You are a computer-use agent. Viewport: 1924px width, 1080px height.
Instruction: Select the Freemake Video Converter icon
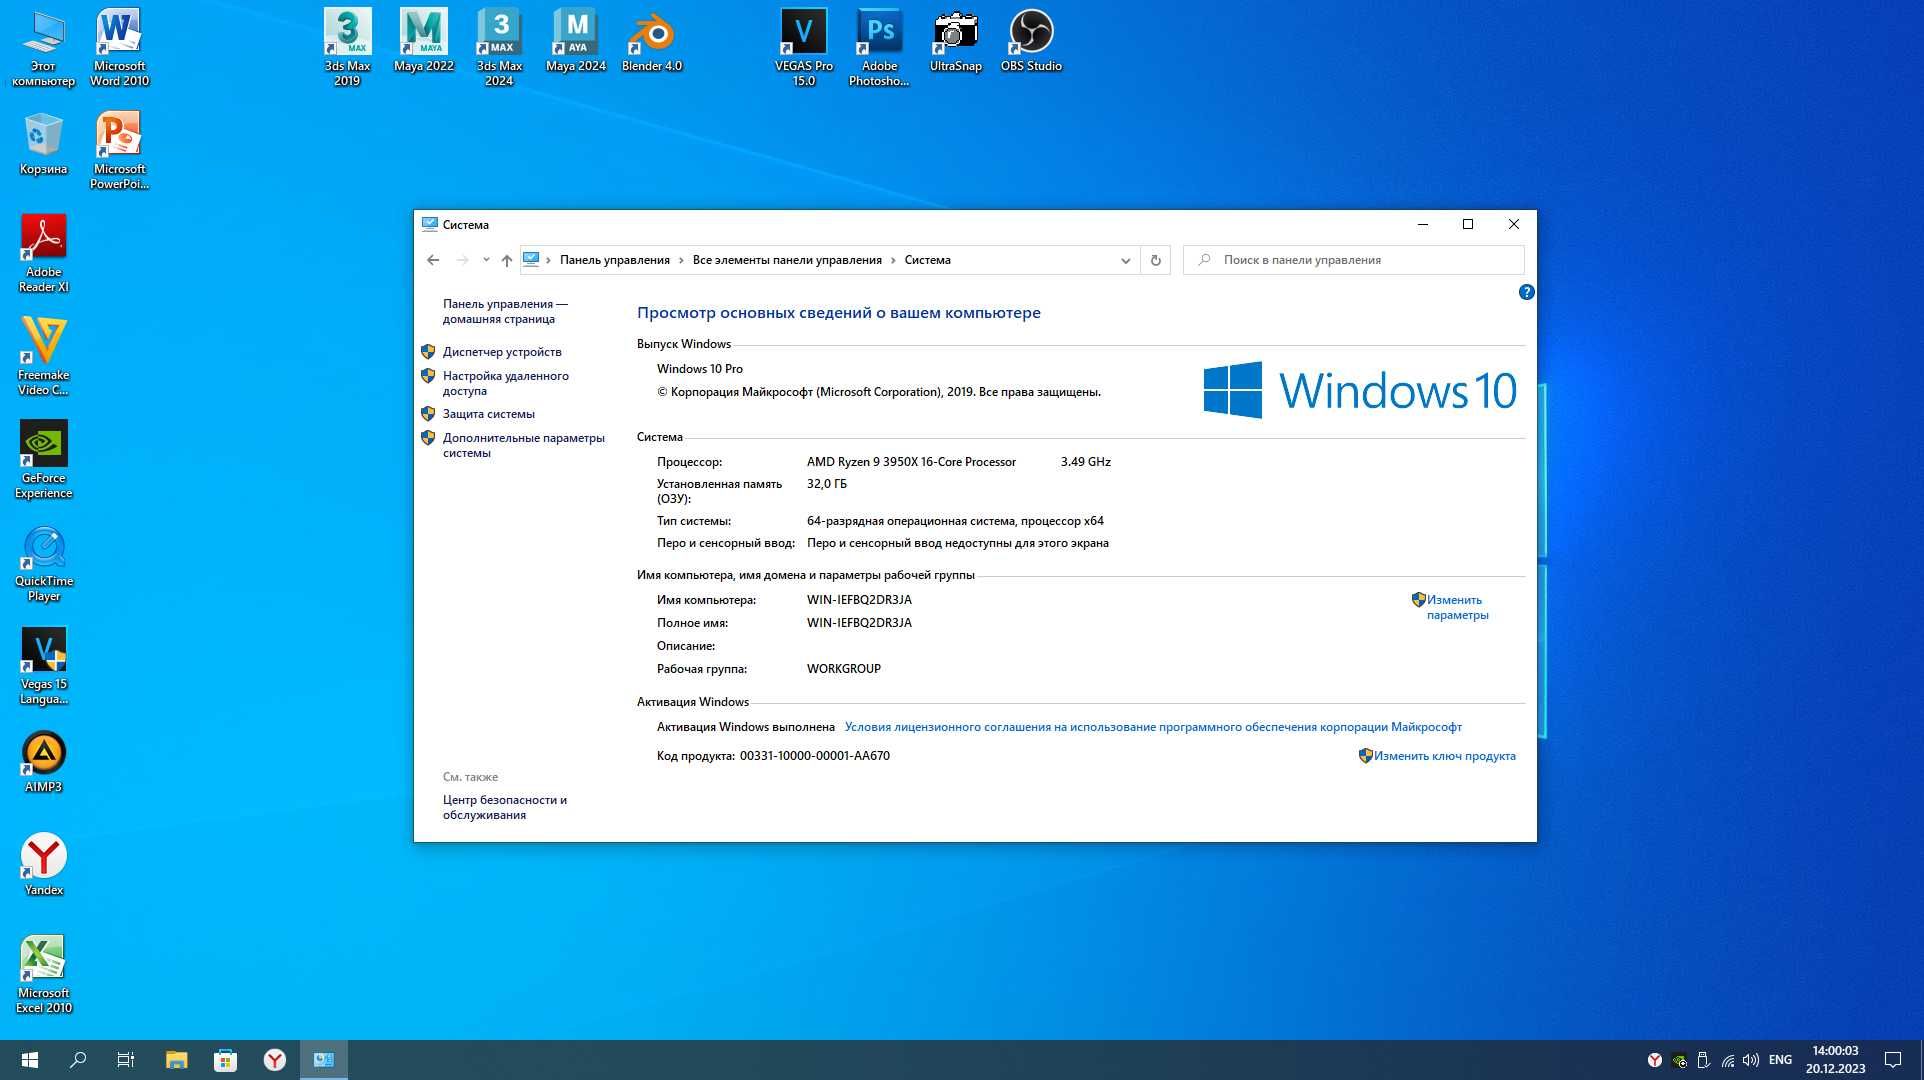(43, 356)
